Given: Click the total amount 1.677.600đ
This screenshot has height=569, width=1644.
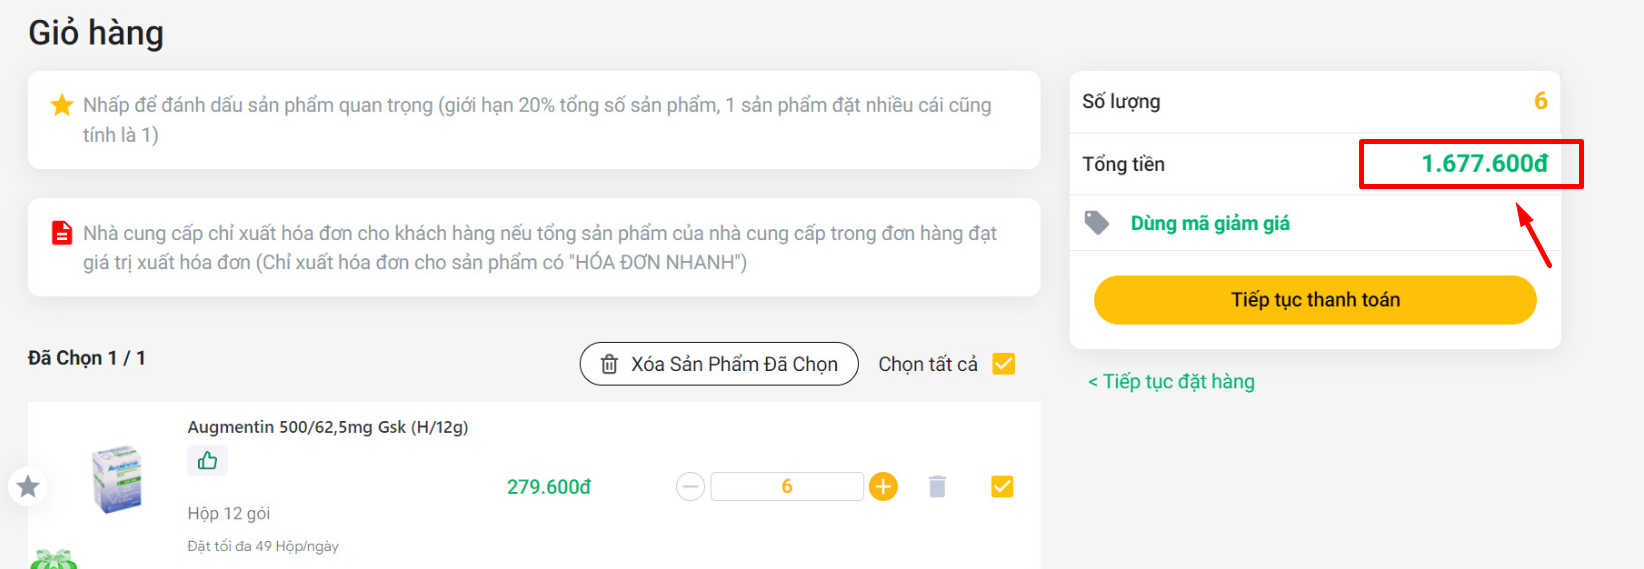Looking at the screenshot, I should (x=1484, y=164).
